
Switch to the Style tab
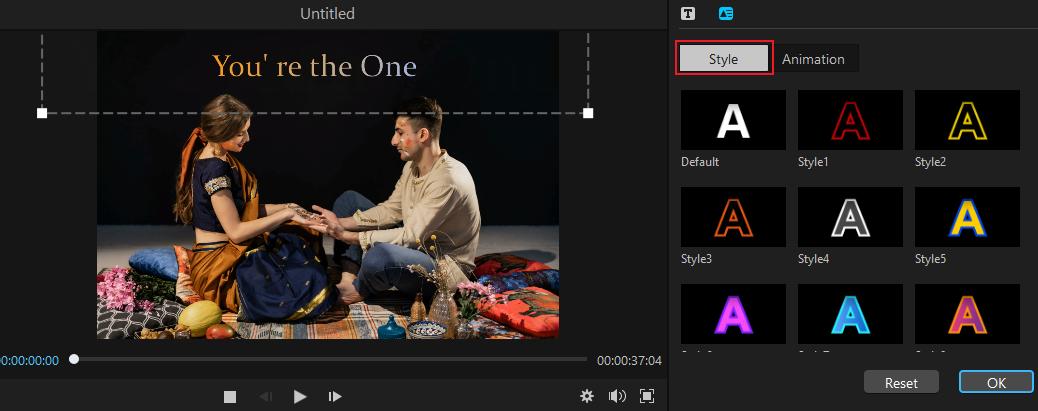pos(724,59)
